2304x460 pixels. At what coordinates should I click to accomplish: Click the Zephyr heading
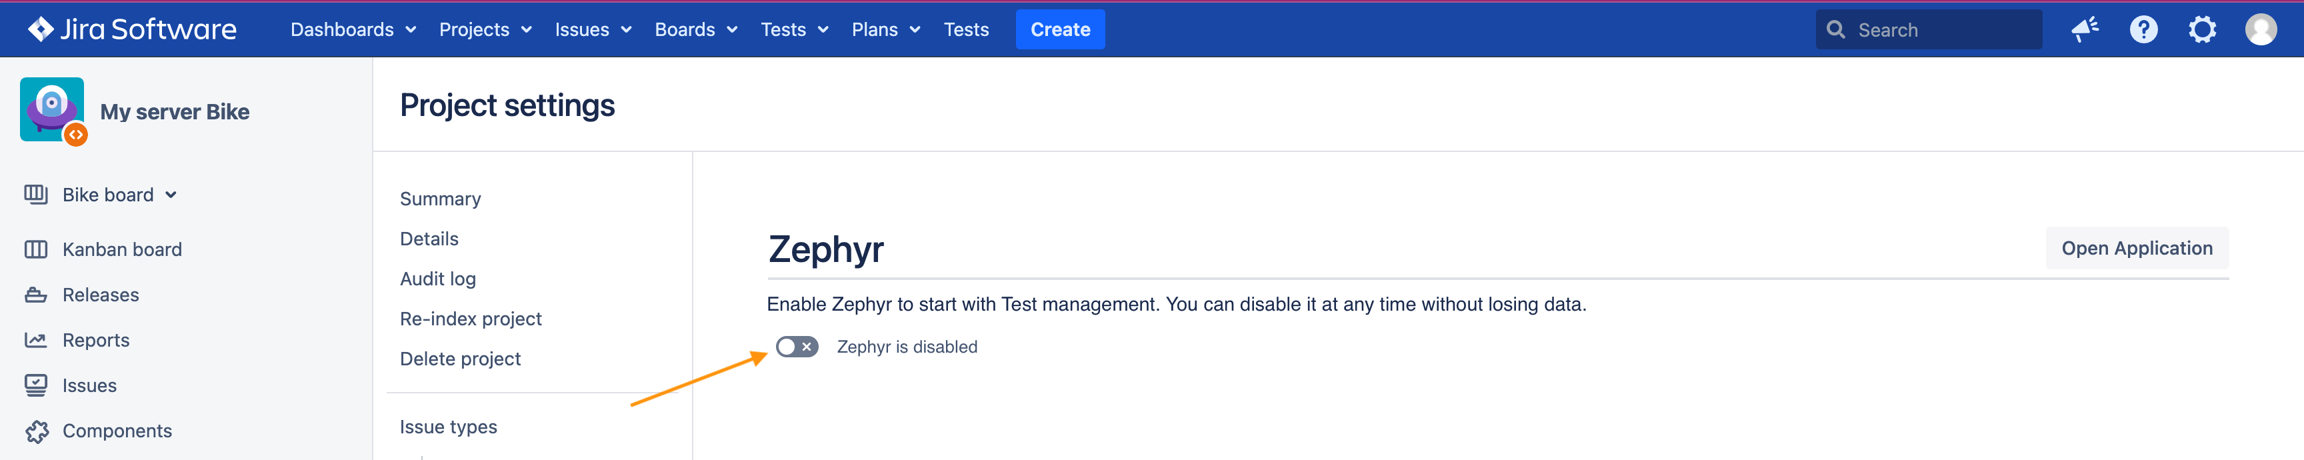click(826, 249)
